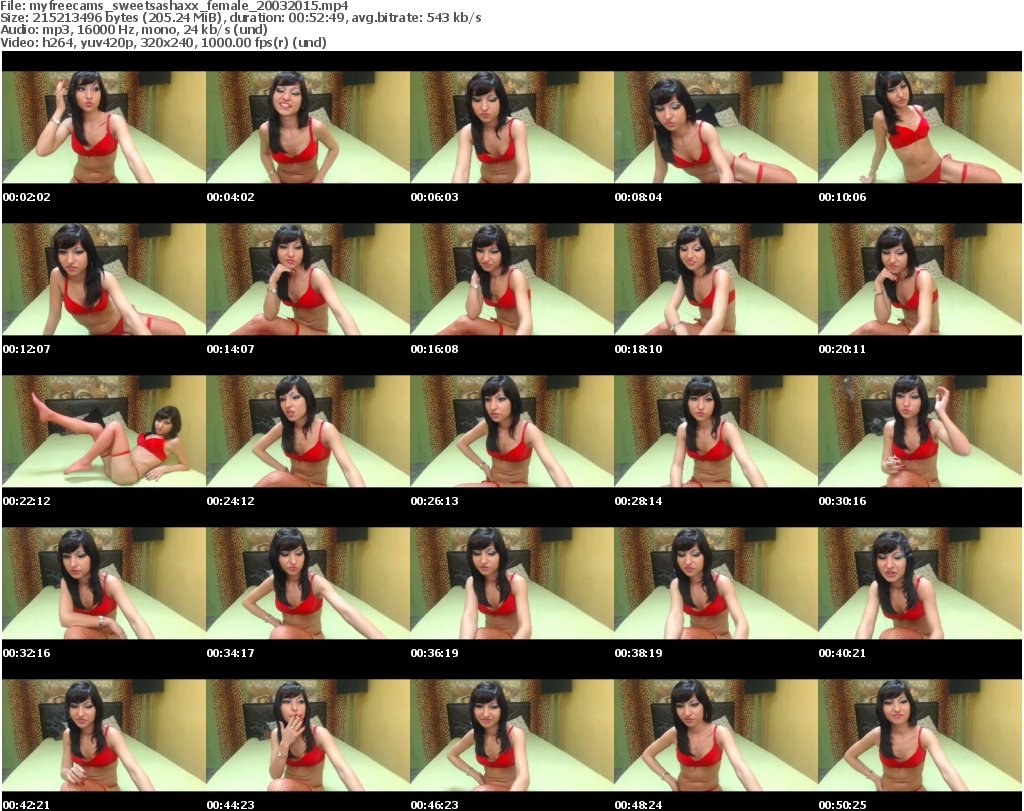The height and width of the screenshot is (811, 1024).
Task: Click the 00:10:06 timestamp label
Action: (842, 197)
